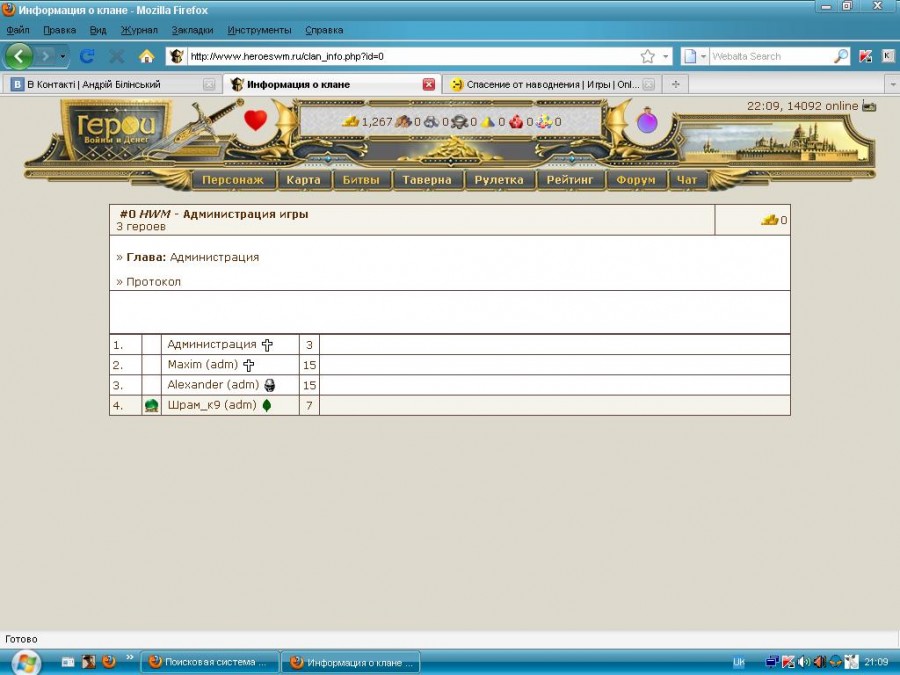This screenshot has width=900, height=675.
Task: Click the yellow sulfur resource icon
Action: tap(488, 122)
